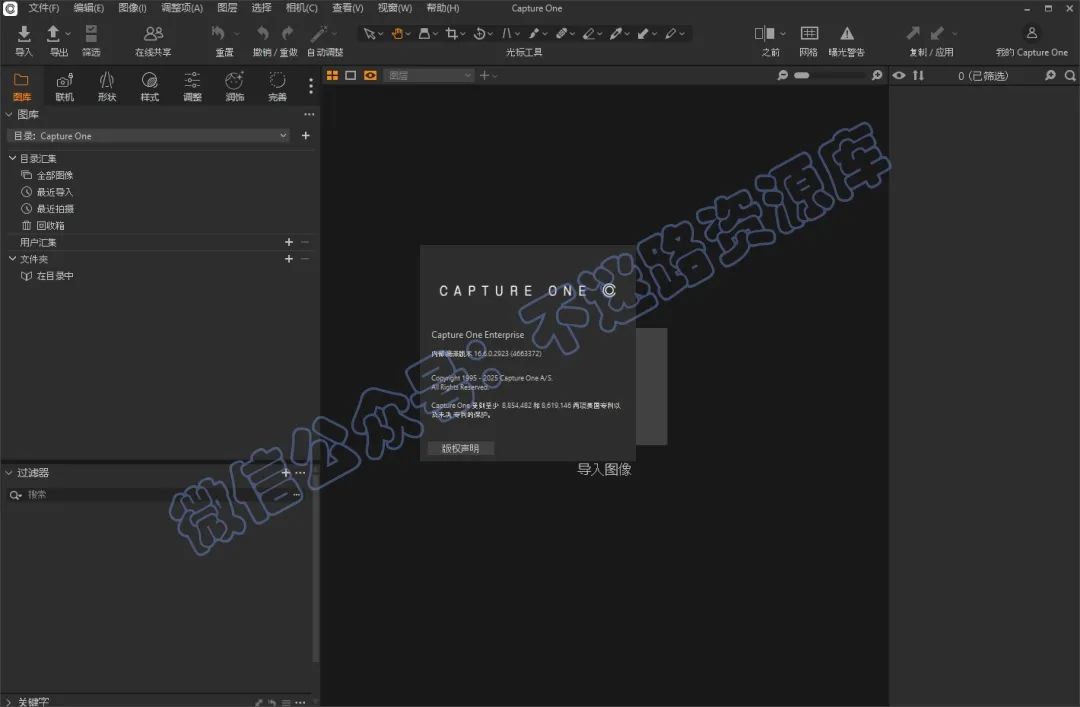
Task: Toggle the orange proof eye viewer mode
Action: tap(370, 75)
